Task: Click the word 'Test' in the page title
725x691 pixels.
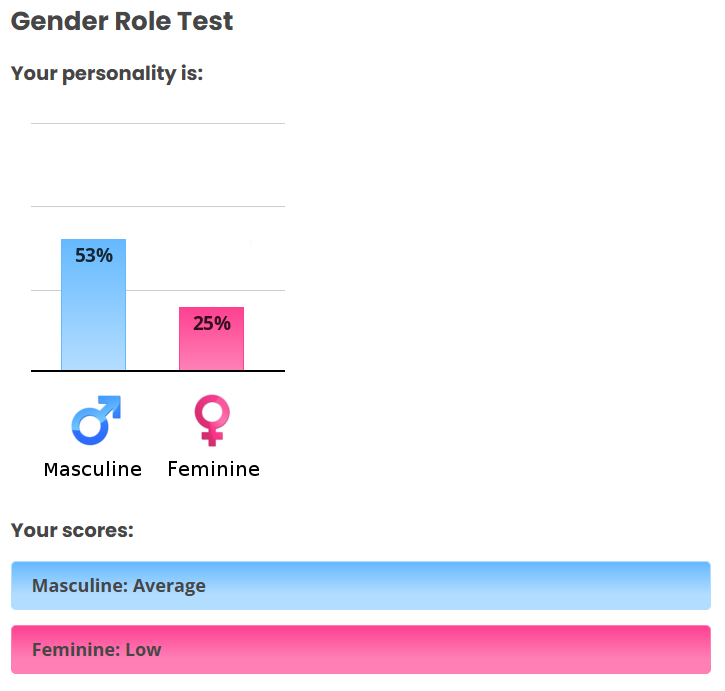Action: 204,23
